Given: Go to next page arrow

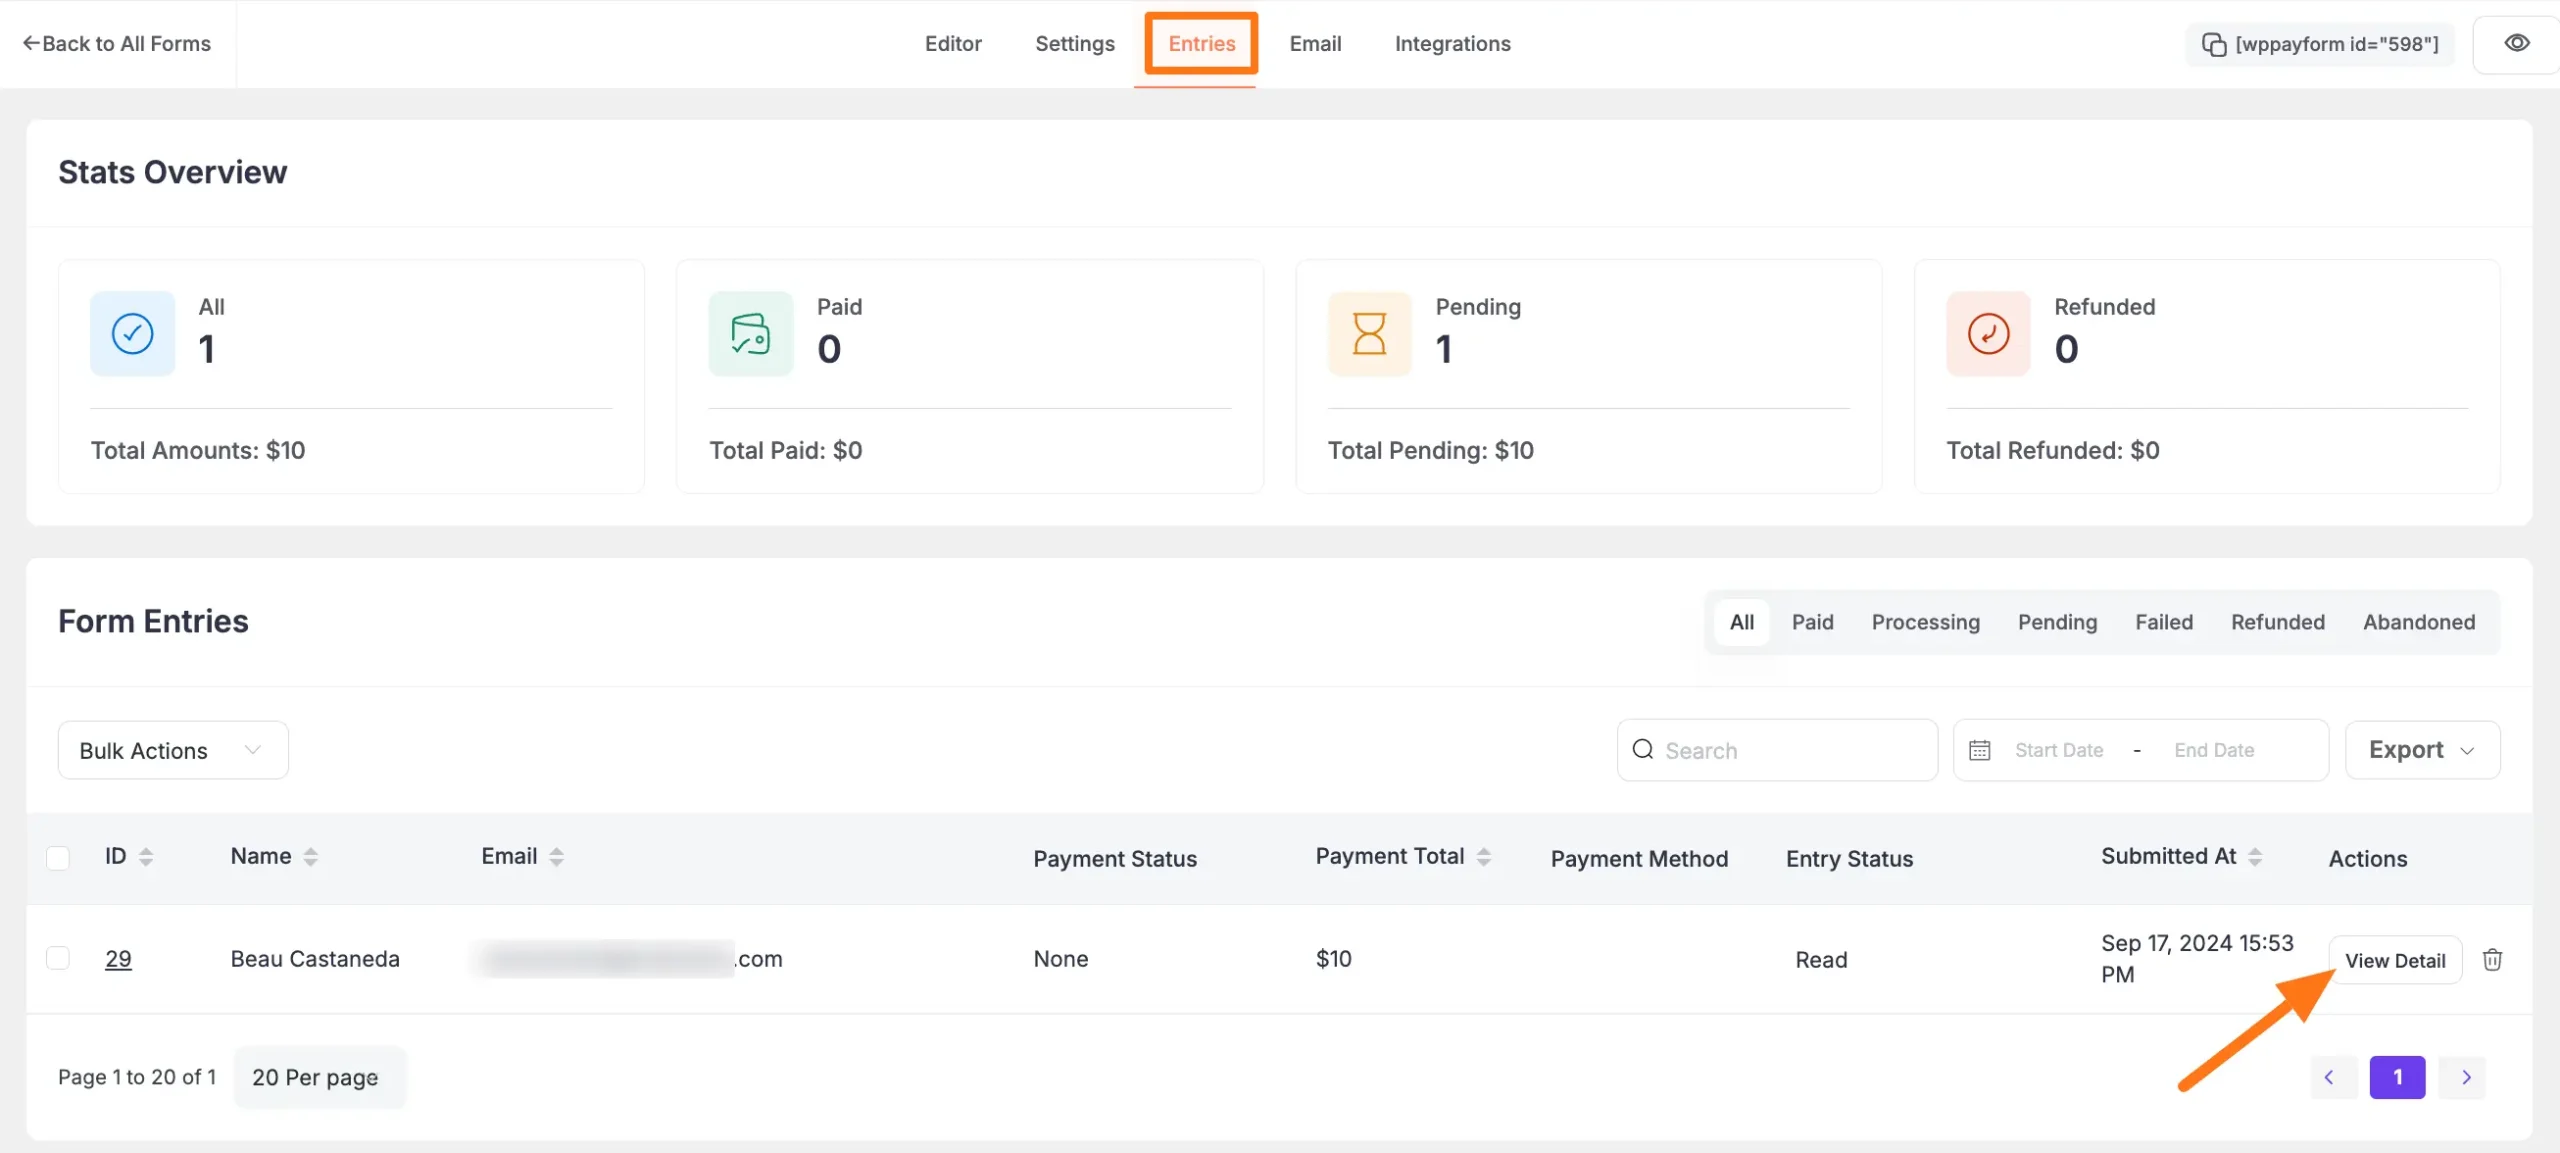Looking at the screenshot, I should click(x=2465, y=1077).
